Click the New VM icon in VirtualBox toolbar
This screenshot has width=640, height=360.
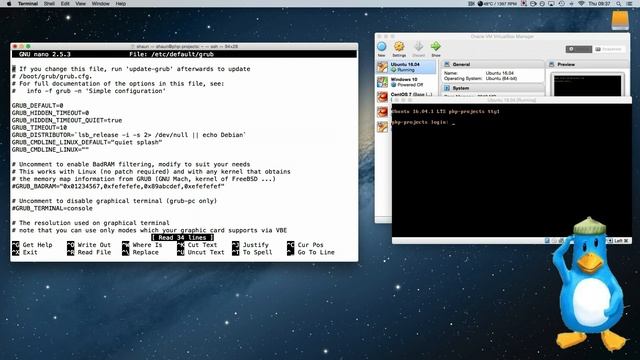382,47
